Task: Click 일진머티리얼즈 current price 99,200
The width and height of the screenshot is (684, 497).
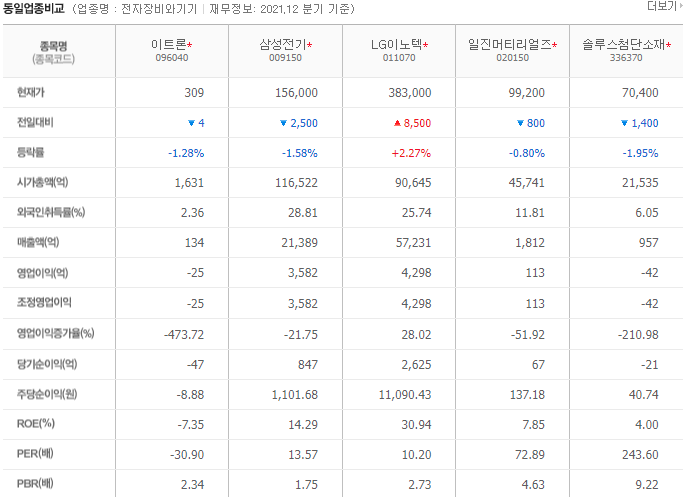Action: [x=527, y=93]
